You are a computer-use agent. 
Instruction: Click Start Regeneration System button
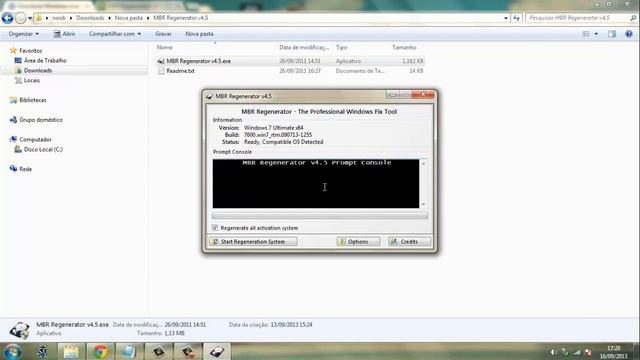coord(253,242)
